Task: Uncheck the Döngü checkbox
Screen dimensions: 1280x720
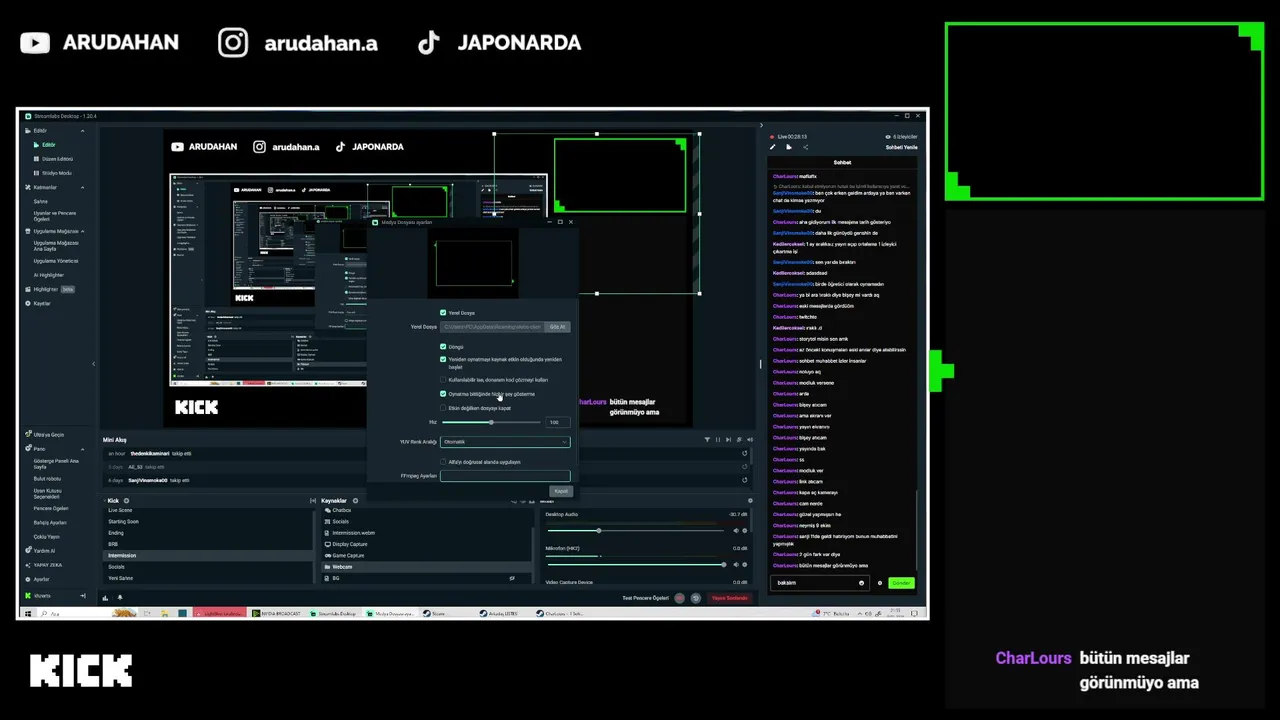Action: point(443,347)
